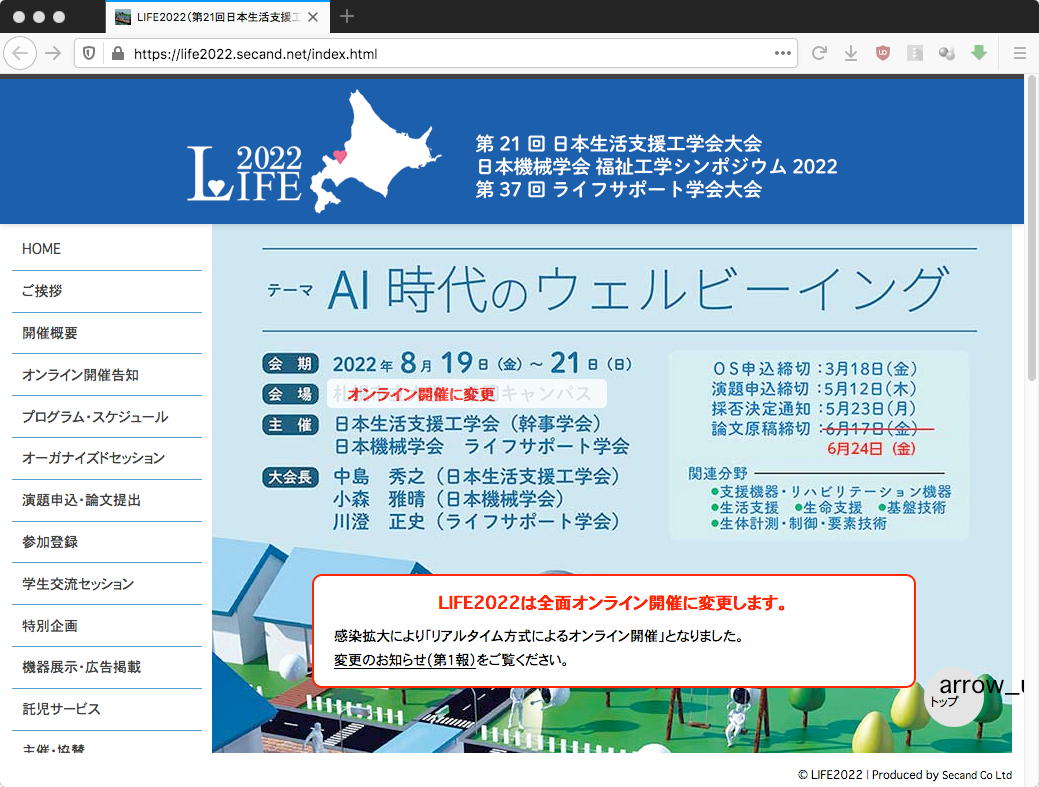Open the 変更のお知らせ(第1報) link
1039x787 pixels.
point(404,660)
